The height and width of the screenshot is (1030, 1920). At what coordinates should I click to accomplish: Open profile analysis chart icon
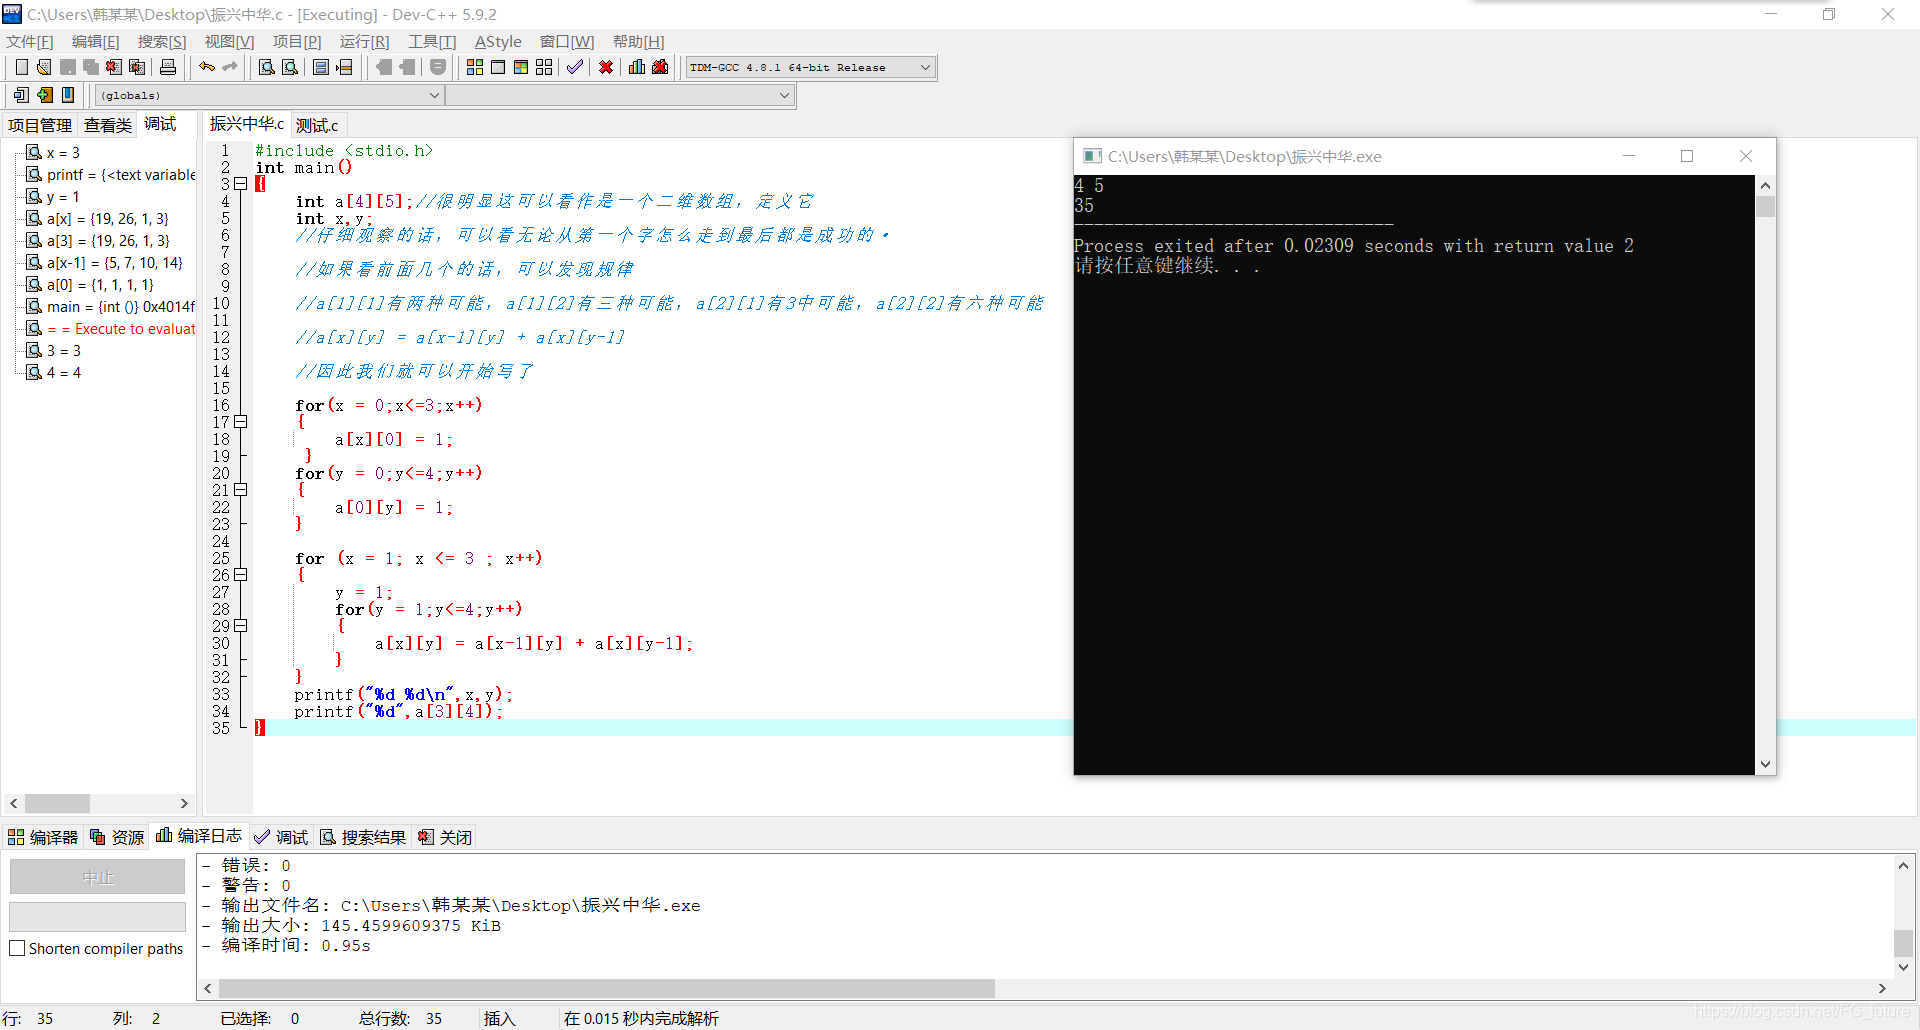coord(637,67)
